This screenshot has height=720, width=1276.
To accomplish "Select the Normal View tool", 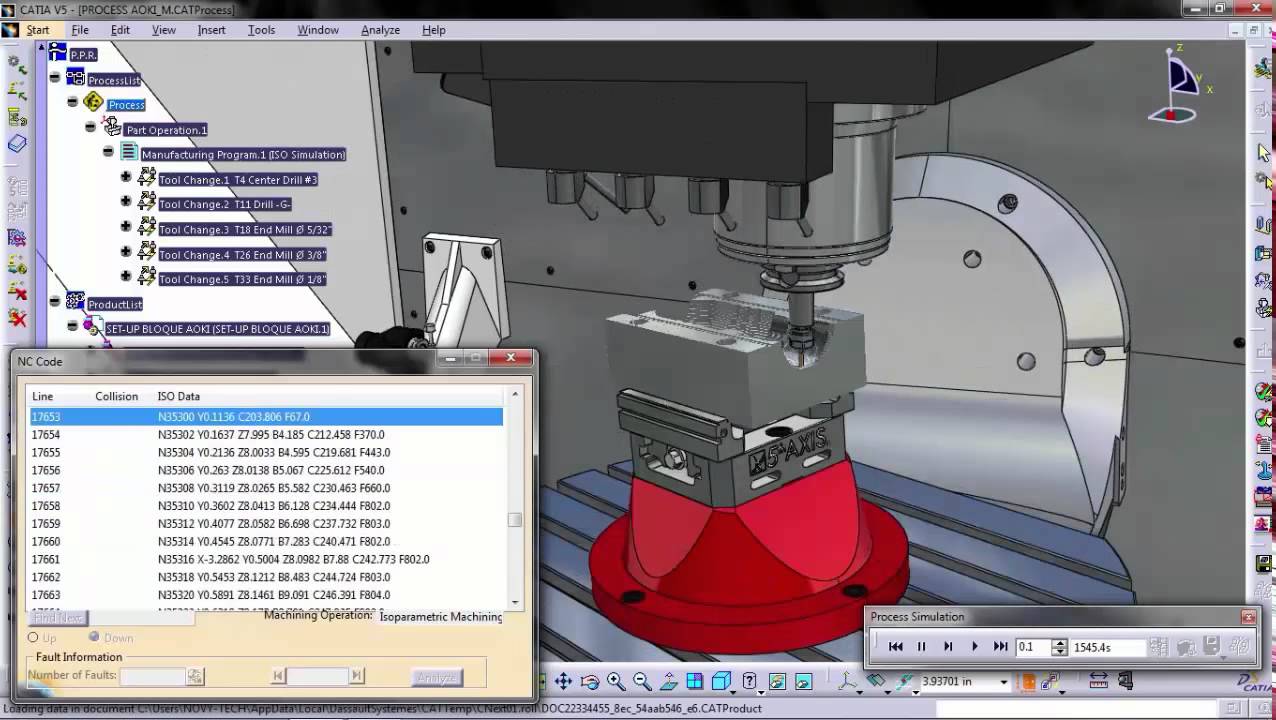I will click(668, 682).
